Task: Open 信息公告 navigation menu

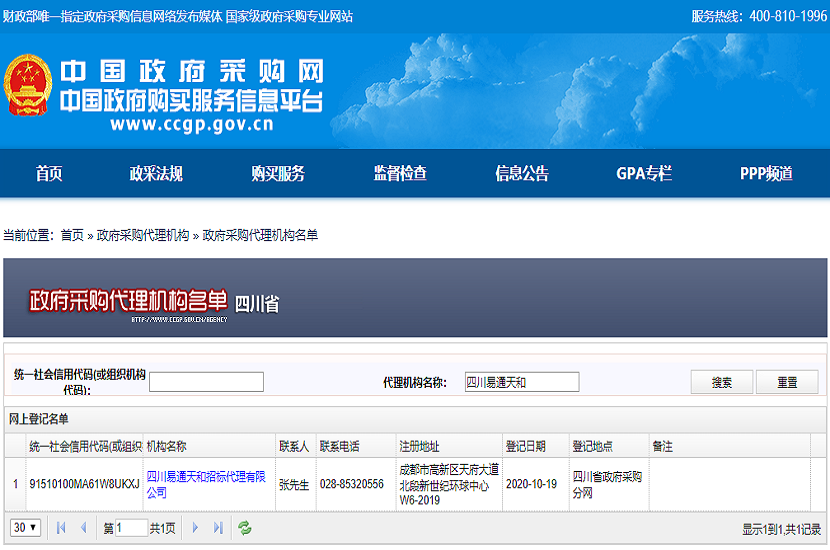Action: pos(522,173)
